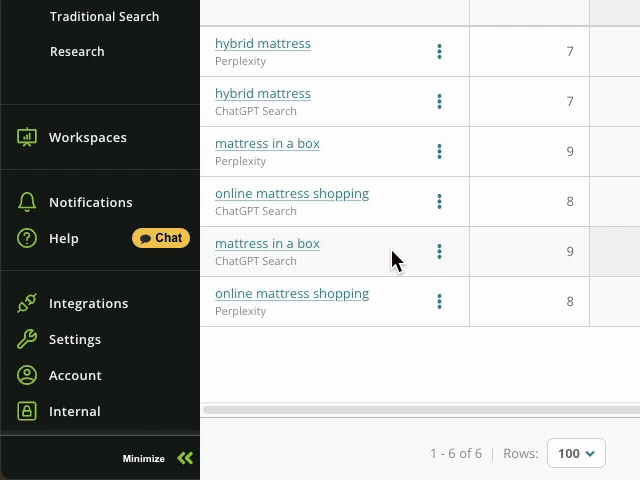Viewport: 640px width, 480px height.
Task: Start a support Chat from yellow button
Action: [x=161, y=238]
